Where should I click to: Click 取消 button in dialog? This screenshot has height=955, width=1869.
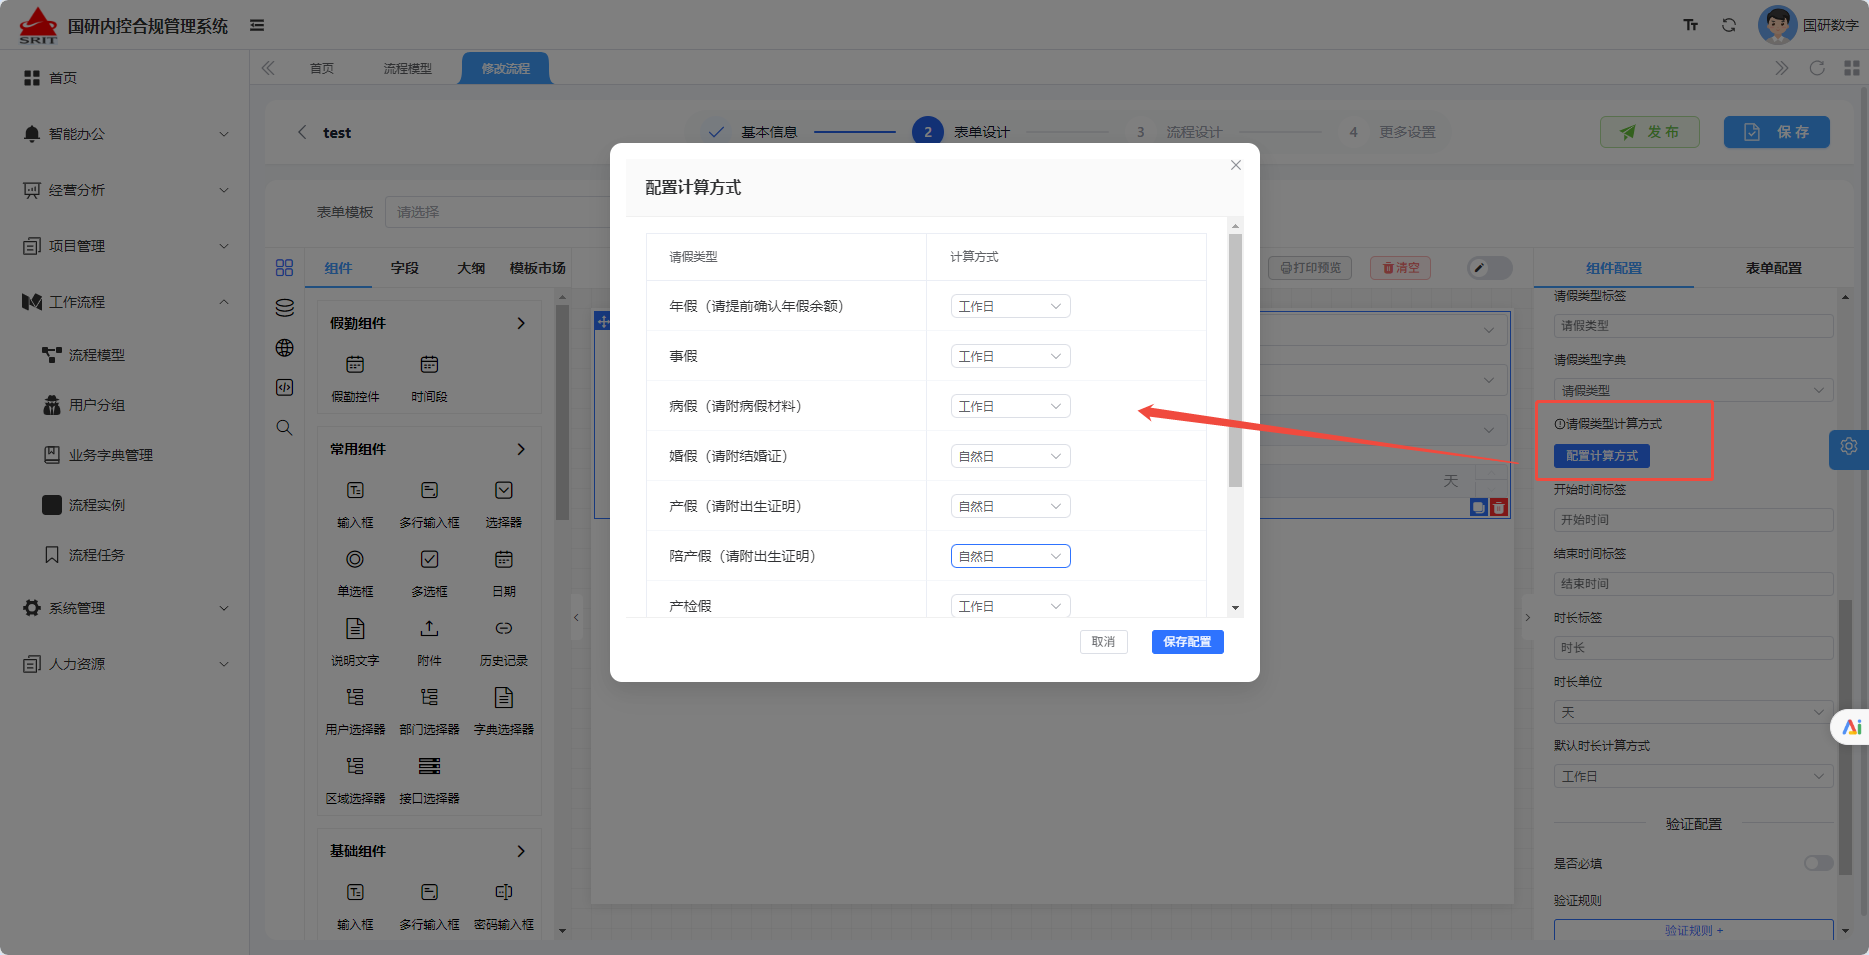pyautogui.click(x=1104, y=642)
